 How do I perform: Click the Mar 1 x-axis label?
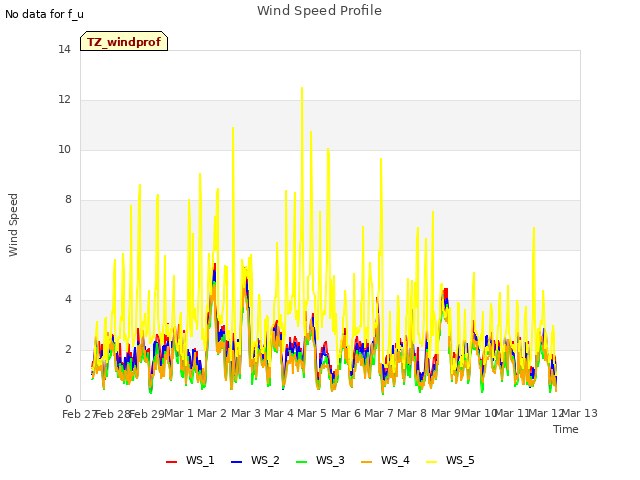[179, 413]
